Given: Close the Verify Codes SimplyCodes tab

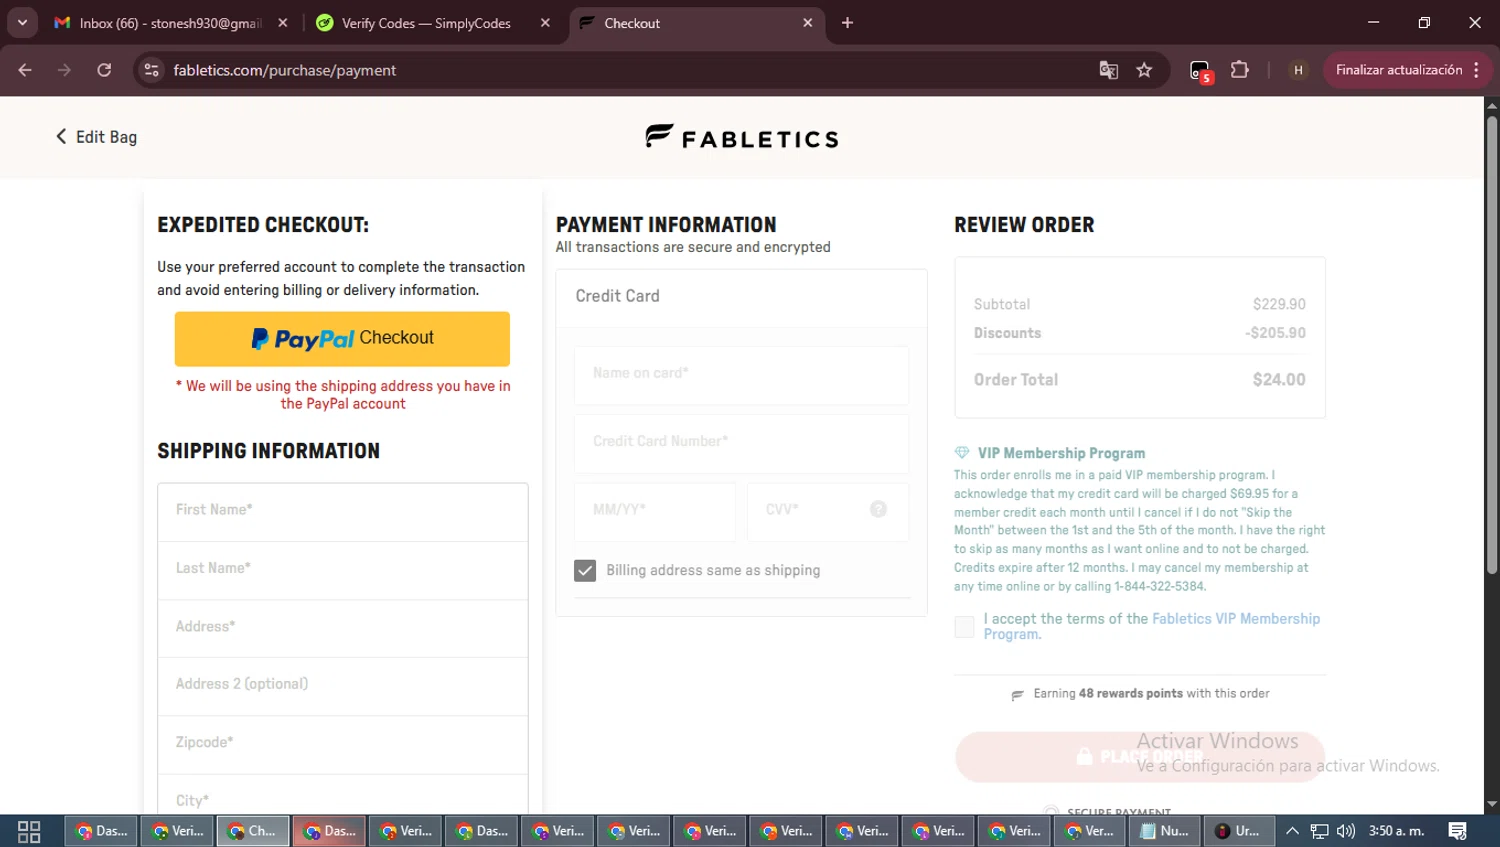Looking at the screenshot, I should (x=545, y=23).
